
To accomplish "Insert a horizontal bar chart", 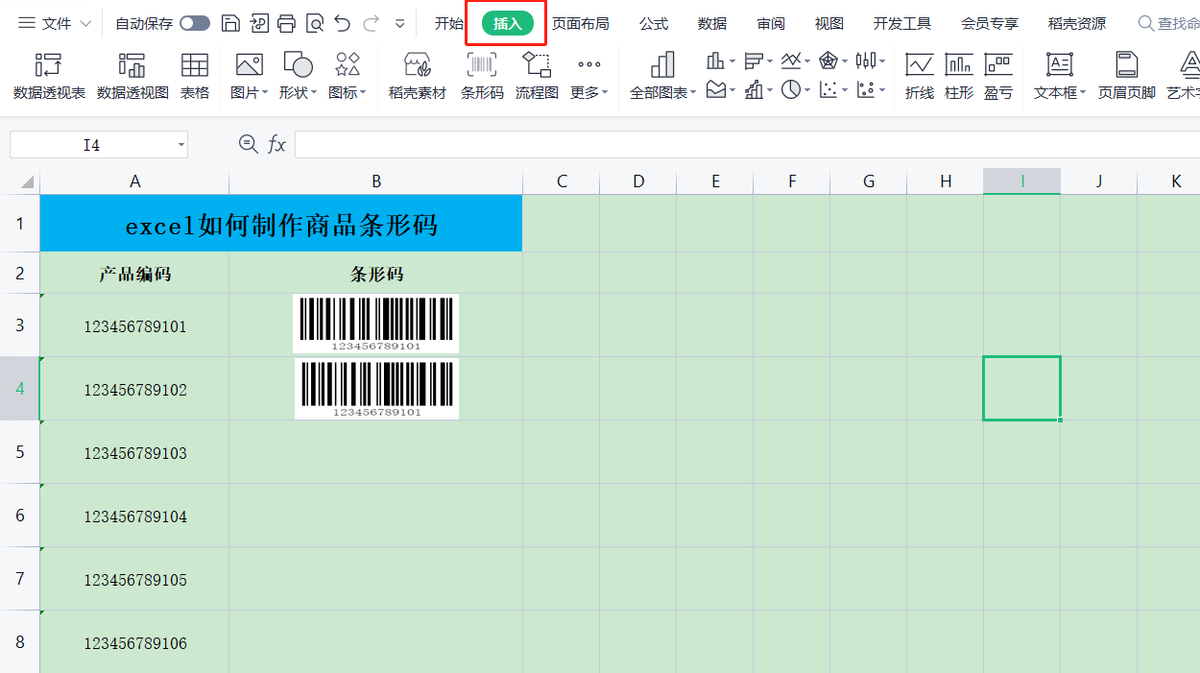I will pyautogui.click(x=758, y=61).
